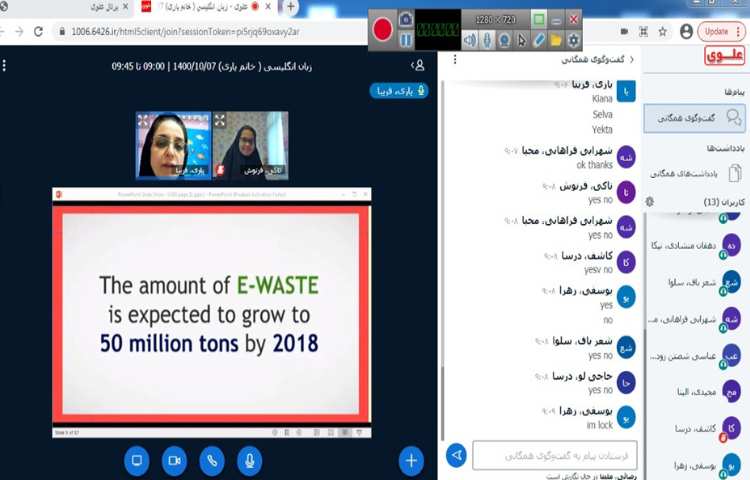Select user دهقان مشادی، نیکا

click(x=696, y=246)
